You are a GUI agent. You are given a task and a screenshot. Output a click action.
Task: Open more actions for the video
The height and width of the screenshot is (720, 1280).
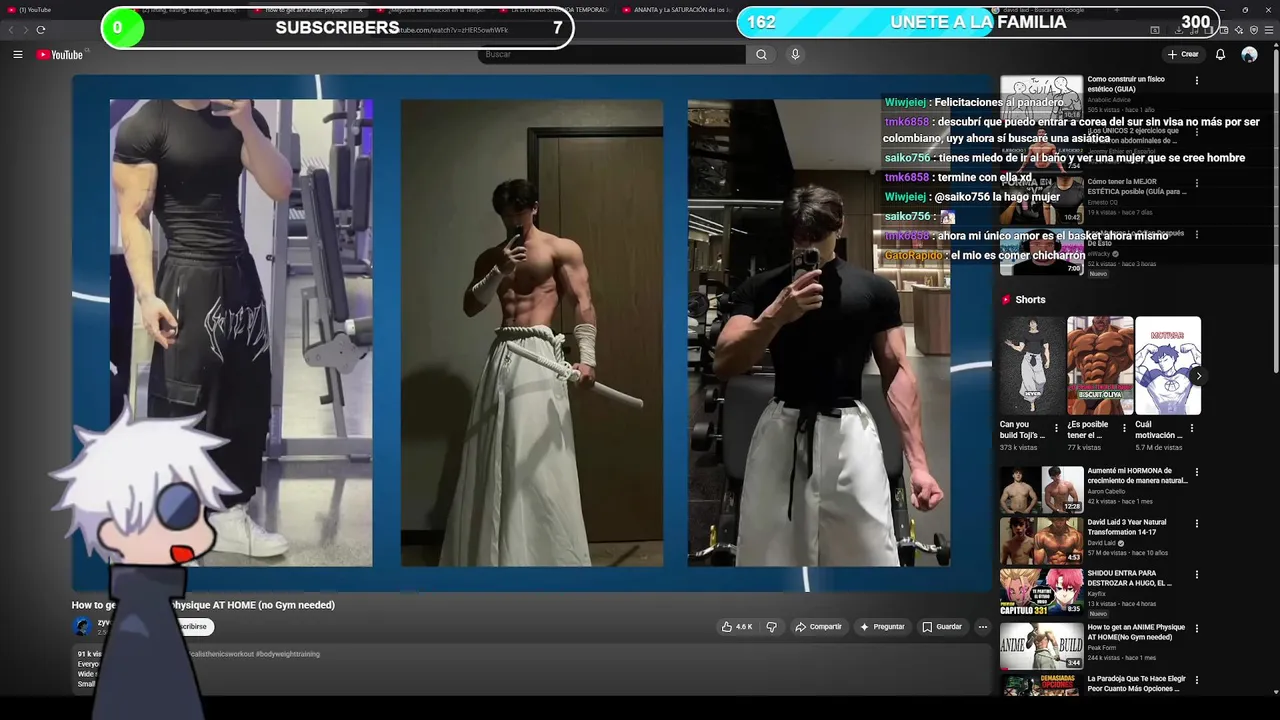982,627
